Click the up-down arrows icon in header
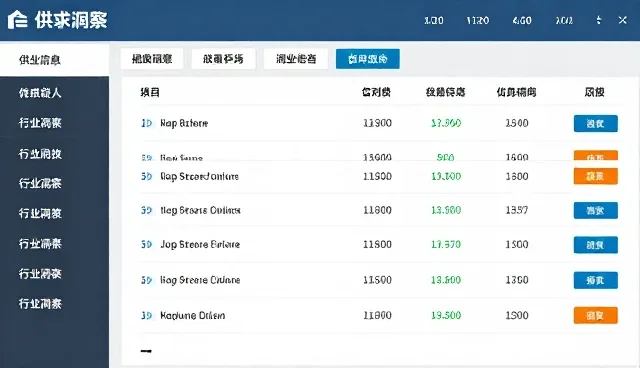 (x=599, y=20)
